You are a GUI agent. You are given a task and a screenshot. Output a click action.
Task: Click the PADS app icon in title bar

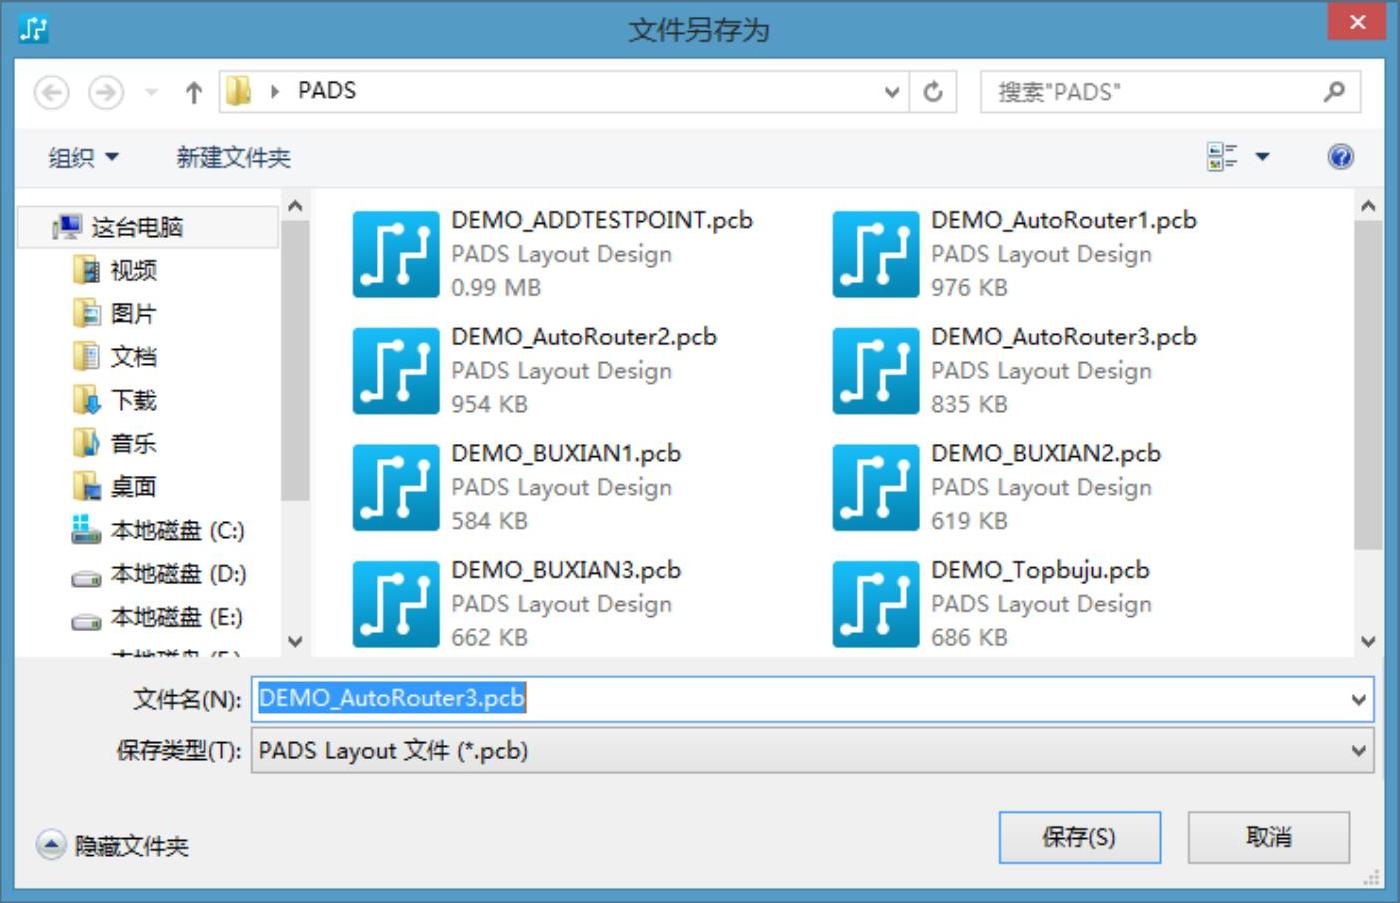[34, 29]
